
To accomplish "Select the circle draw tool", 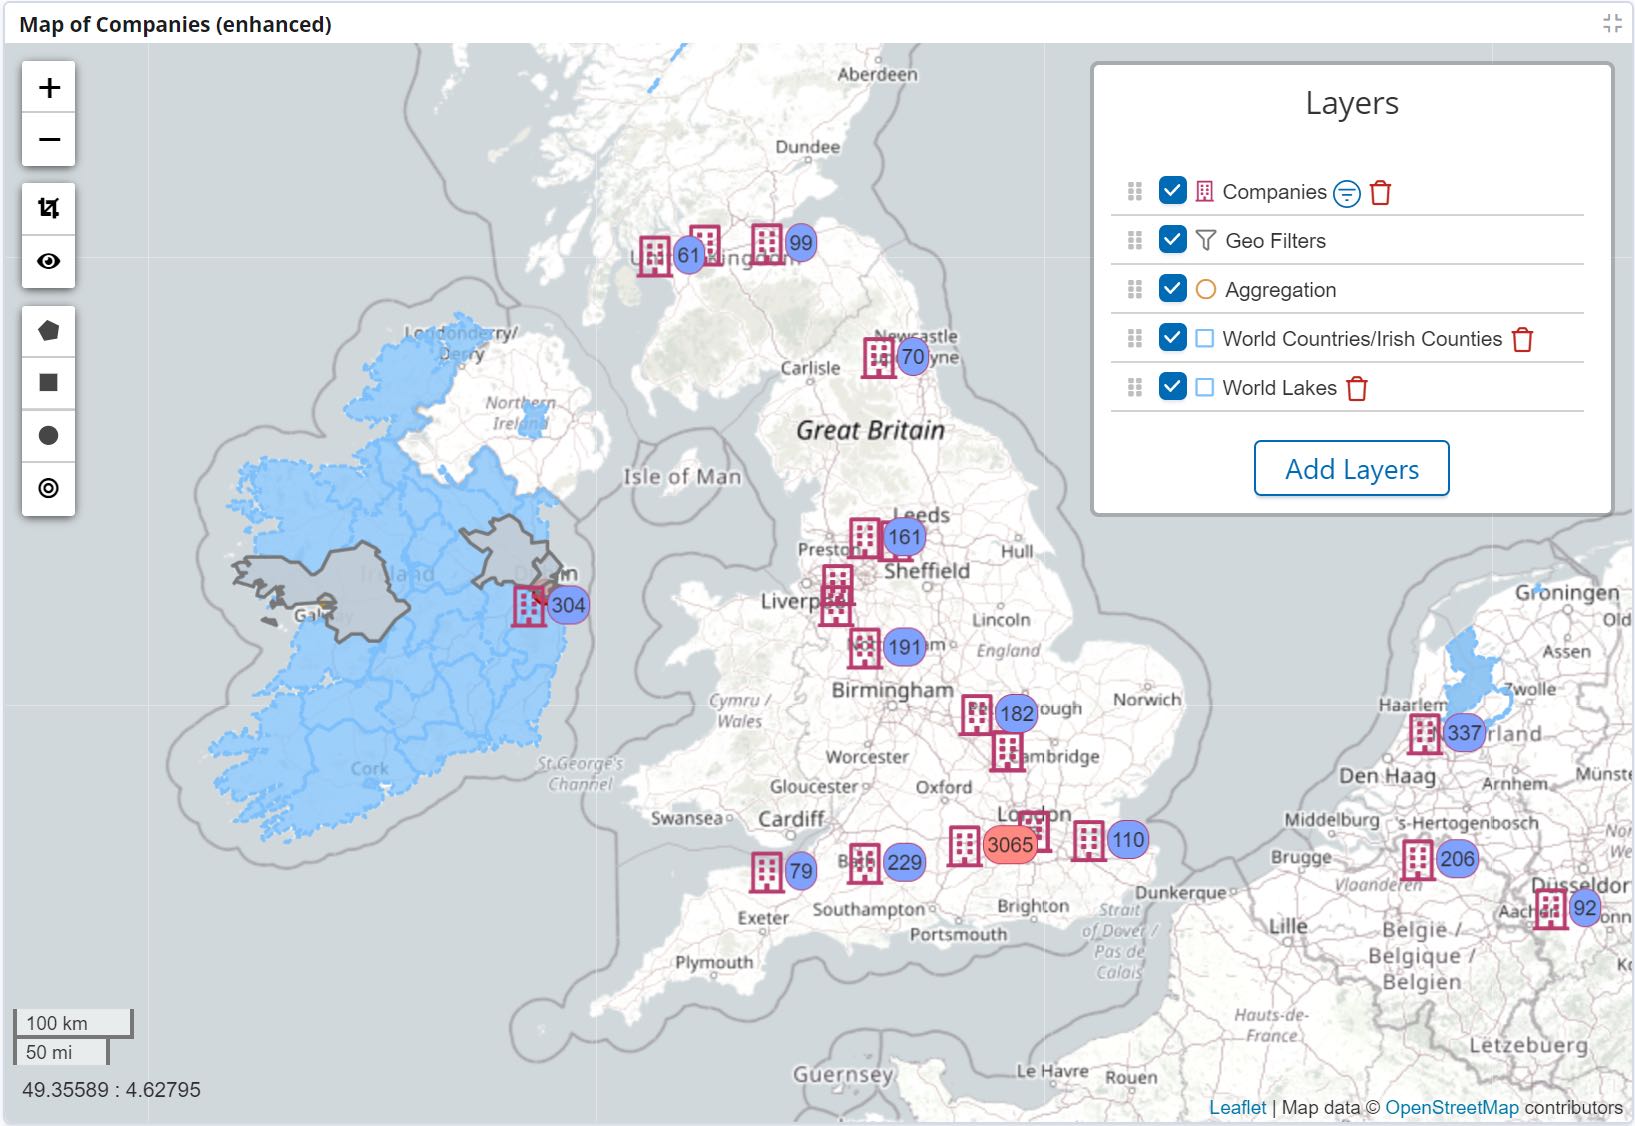I will (49, 436).
